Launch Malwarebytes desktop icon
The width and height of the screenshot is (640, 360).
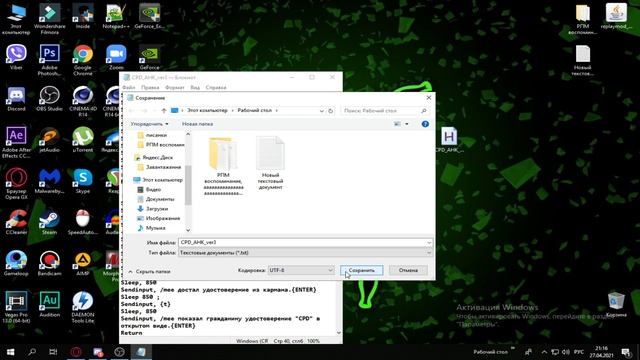click(49, 181)
